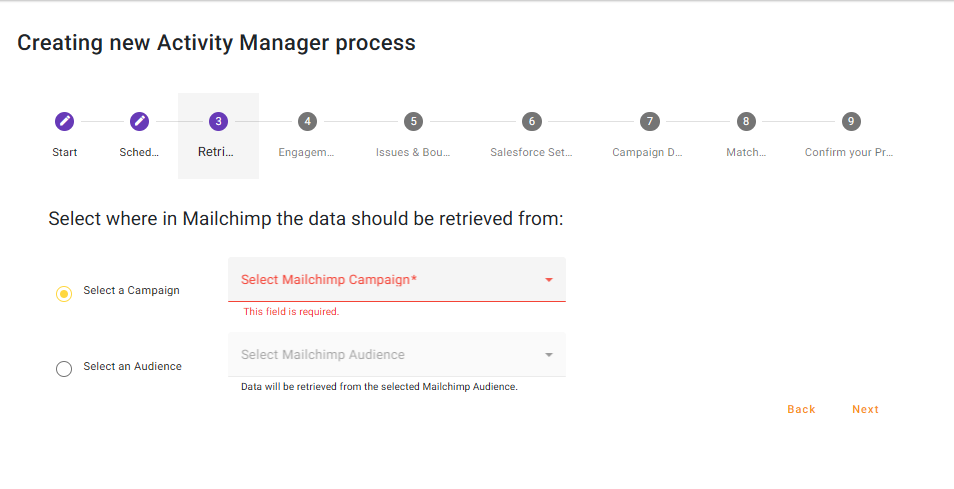Open the Salesforce Settings step label

tap(531, 153)
